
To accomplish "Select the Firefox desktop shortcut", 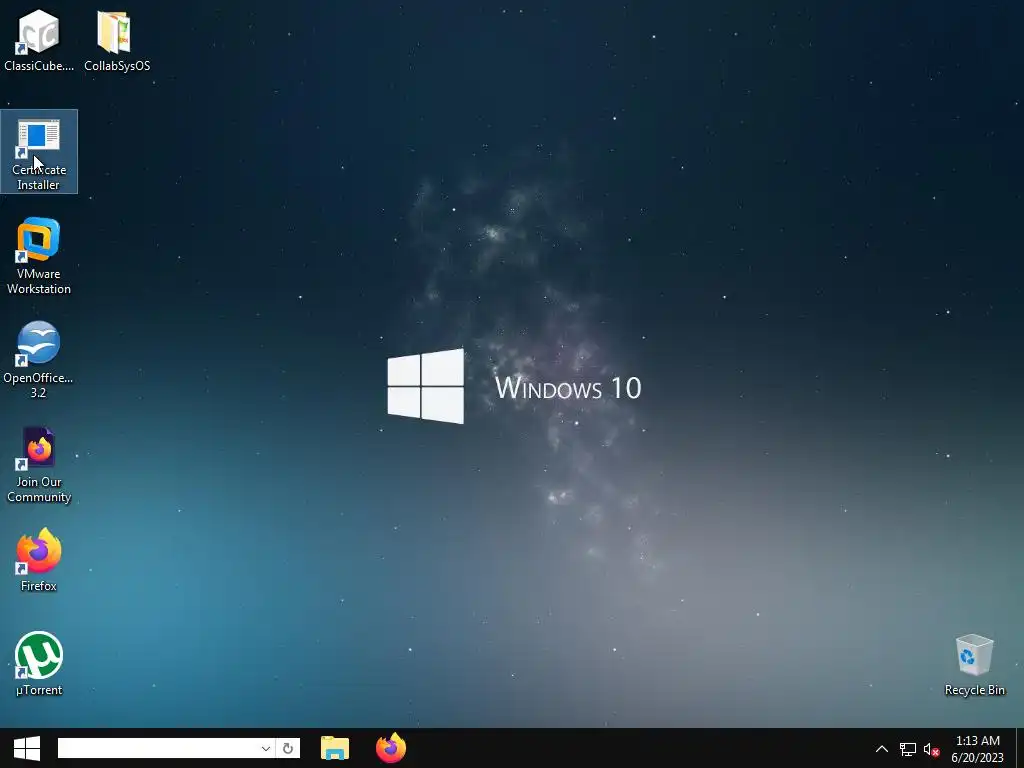I will tap(39, 560).
